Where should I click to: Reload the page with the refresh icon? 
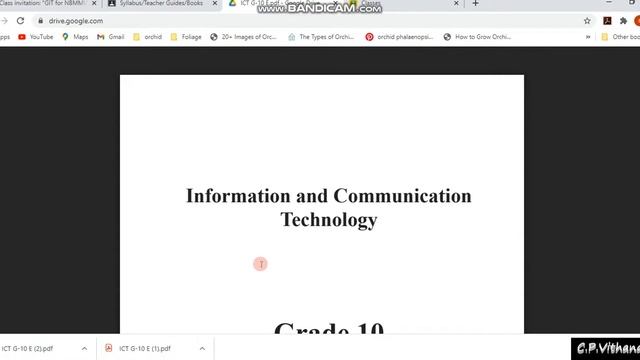tap(20, 21)
